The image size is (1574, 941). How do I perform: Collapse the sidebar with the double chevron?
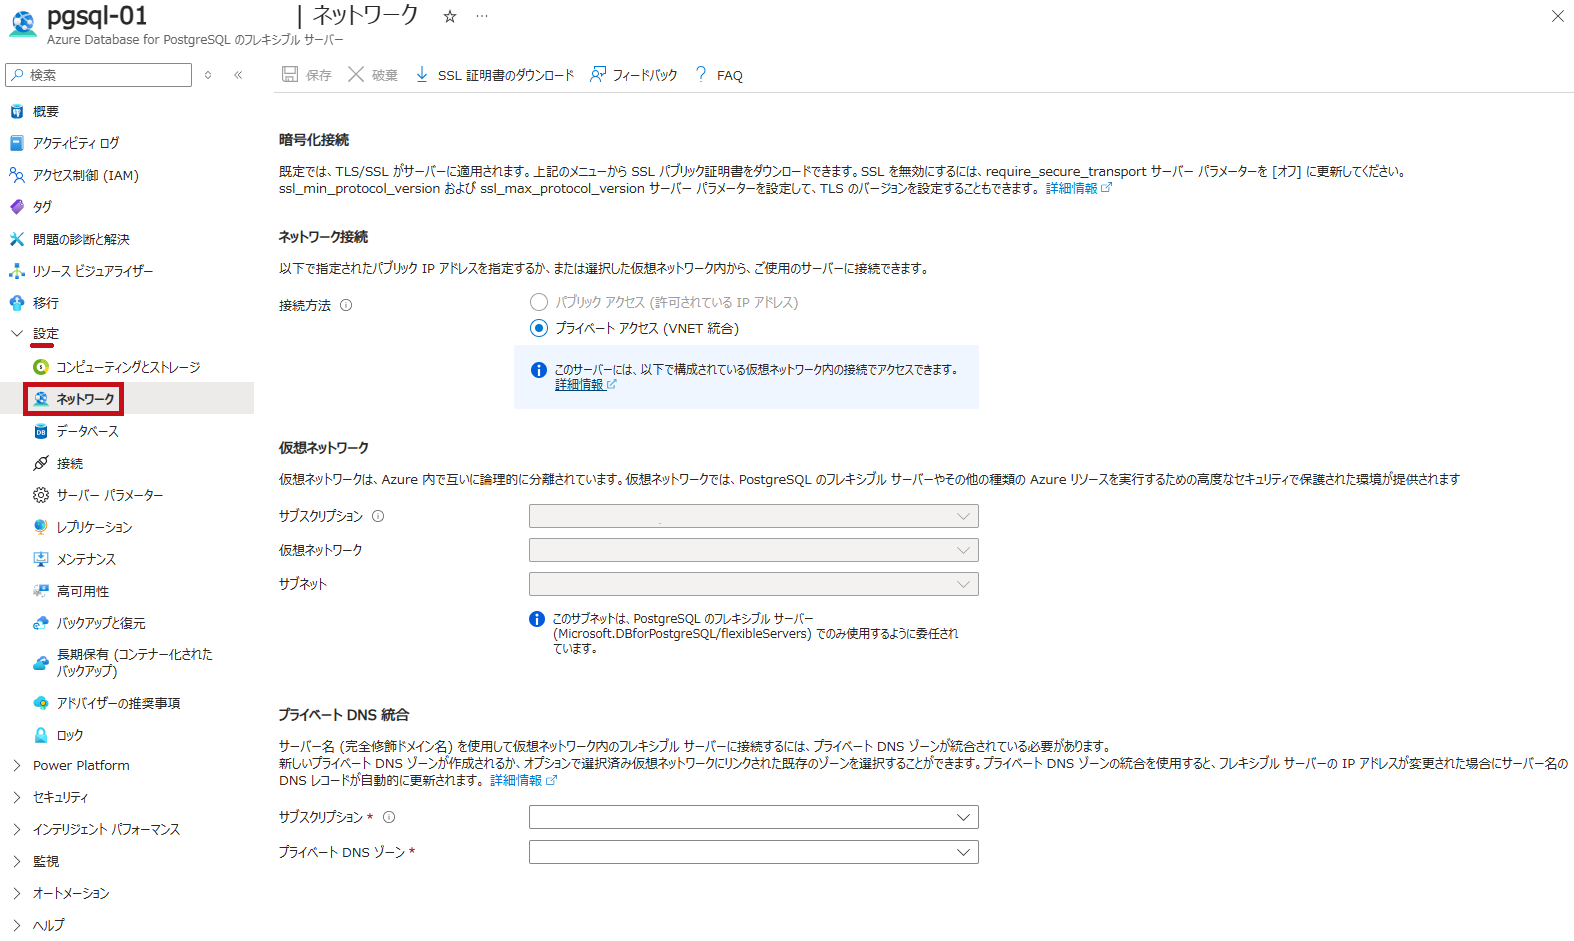click(x=238, y=75)
